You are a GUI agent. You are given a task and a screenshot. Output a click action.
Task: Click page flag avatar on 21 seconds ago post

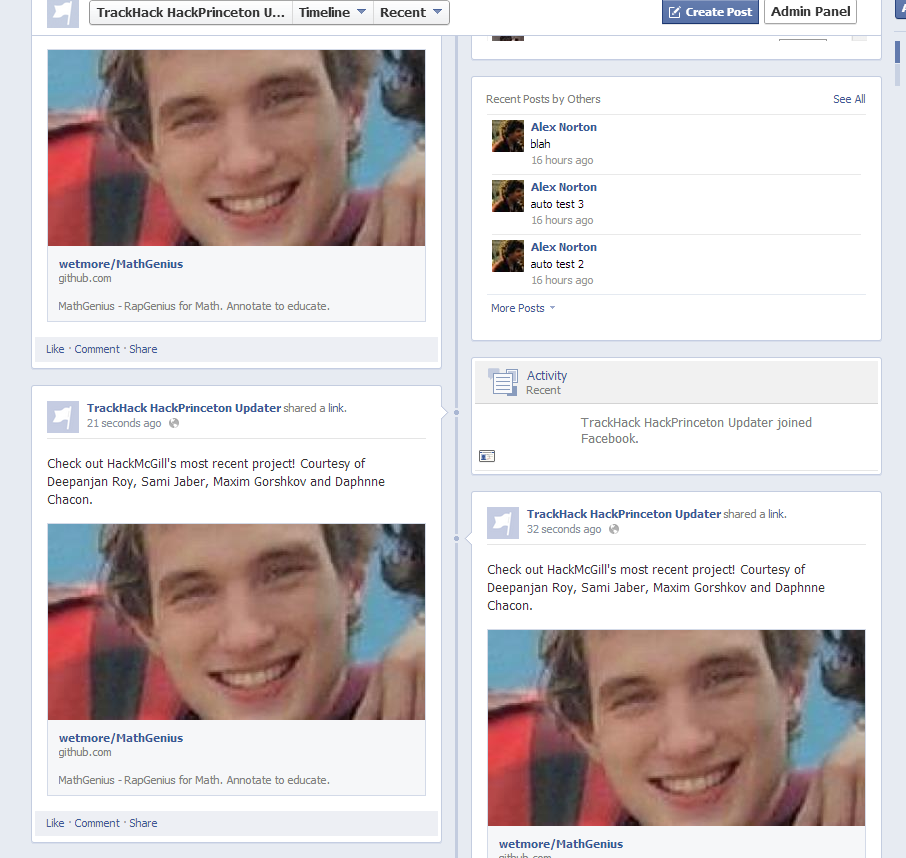[x=63, y=417]
